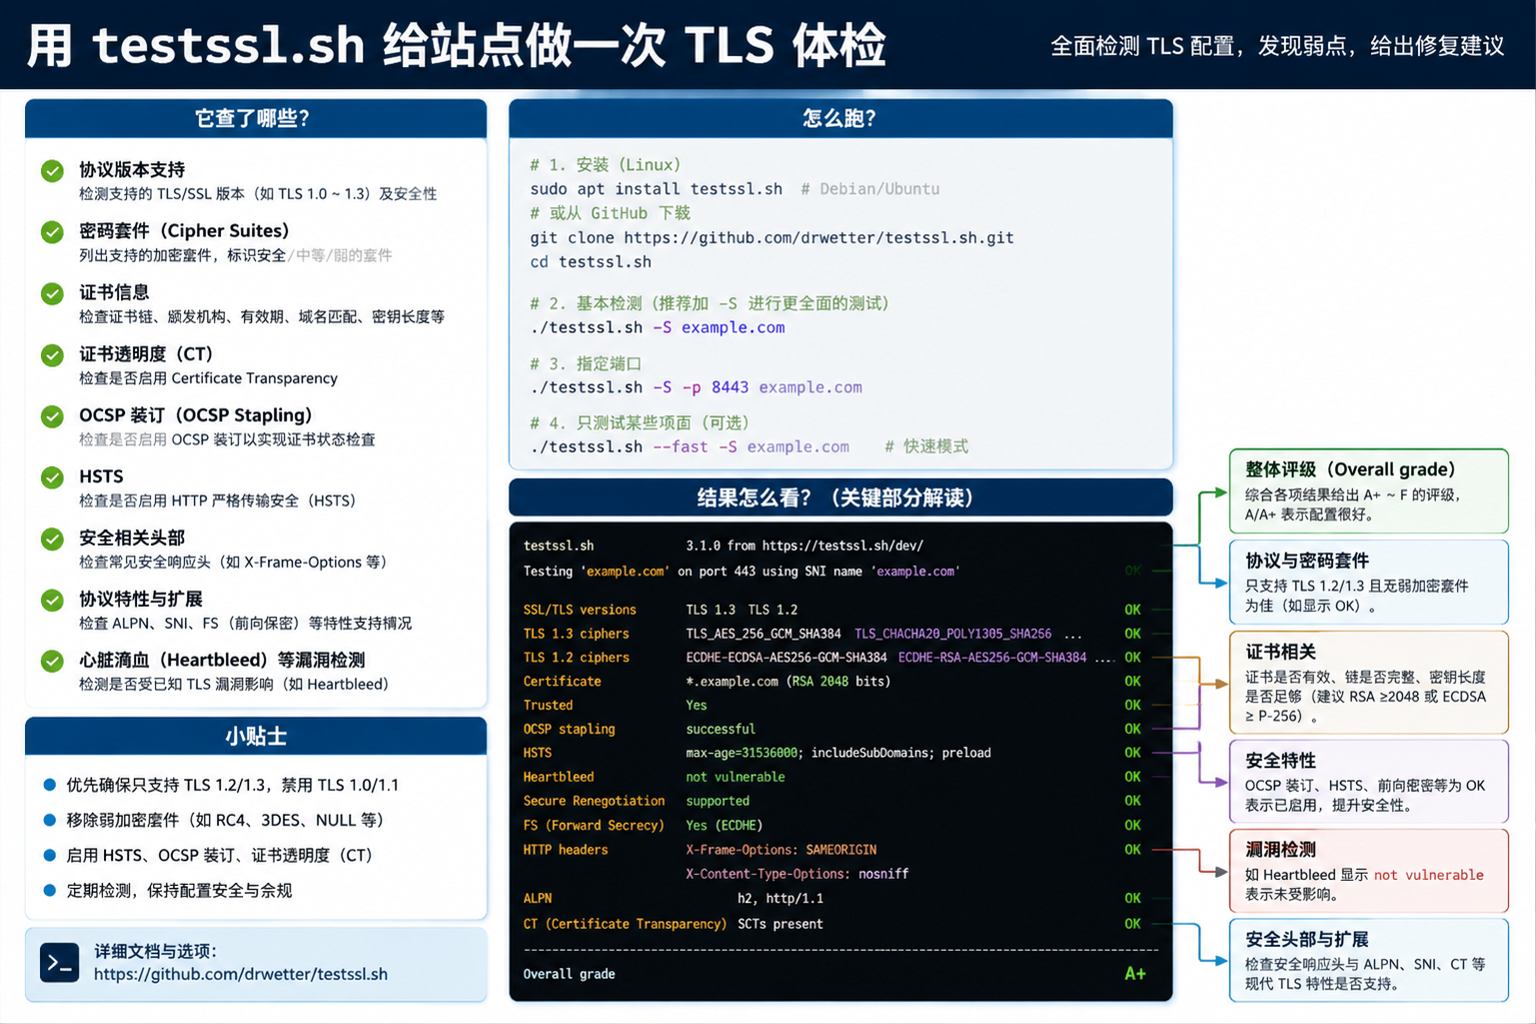Image resolution: width=1536 pixels, height=1024 pixels.
Task: Click "OCSP stapling" in the terminal output
Action: pos(569,730)
